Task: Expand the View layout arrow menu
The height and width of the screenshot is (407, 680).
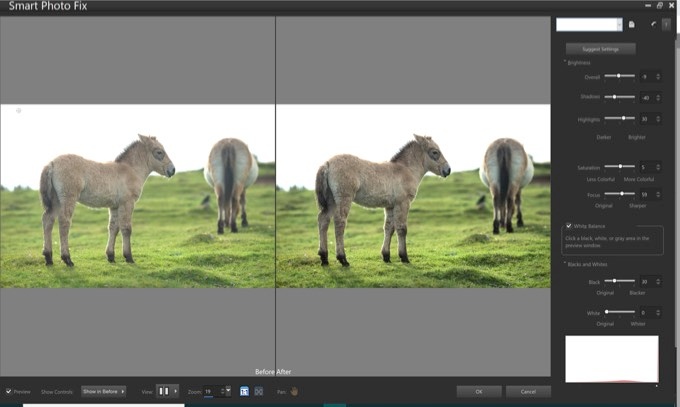Action: point(175,391)
